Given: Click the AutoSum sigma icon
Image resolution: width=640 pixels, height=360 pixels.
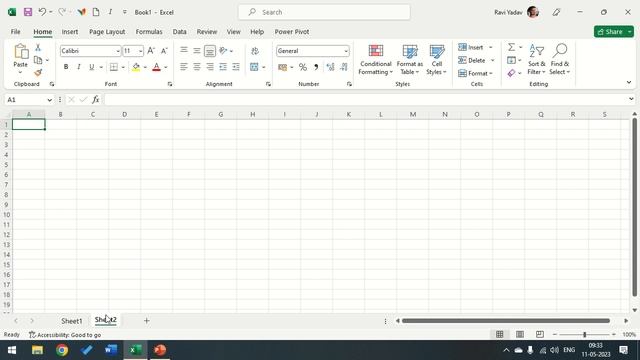Looking at the screenshot, I should (511, 47).
